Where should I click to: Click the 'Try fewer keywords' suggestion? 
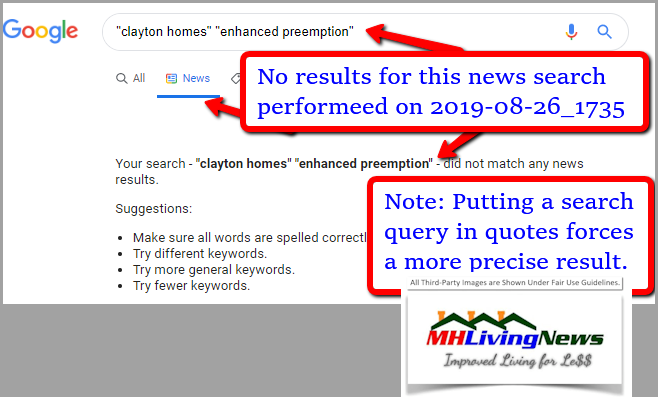[191, 285]
